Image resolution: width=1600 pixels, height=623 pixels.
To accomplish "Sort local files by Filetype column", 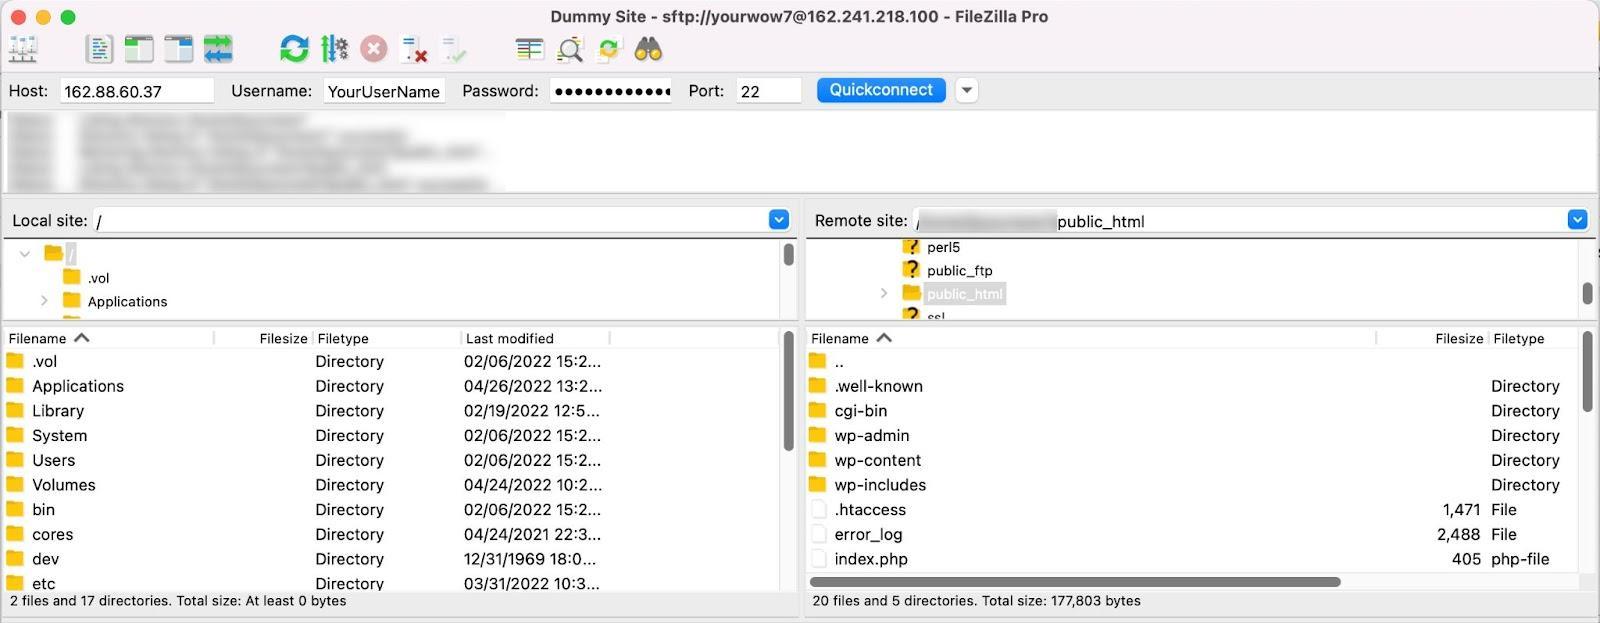I will (386, 338).
